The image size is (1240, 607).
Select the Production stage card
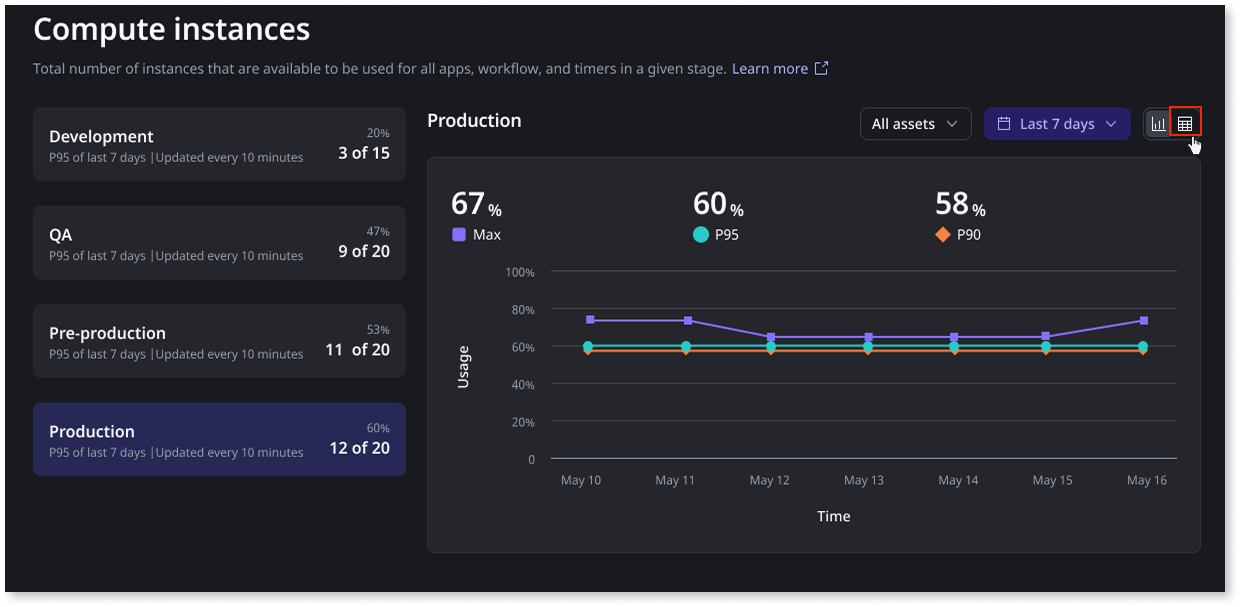pos(219,439)
